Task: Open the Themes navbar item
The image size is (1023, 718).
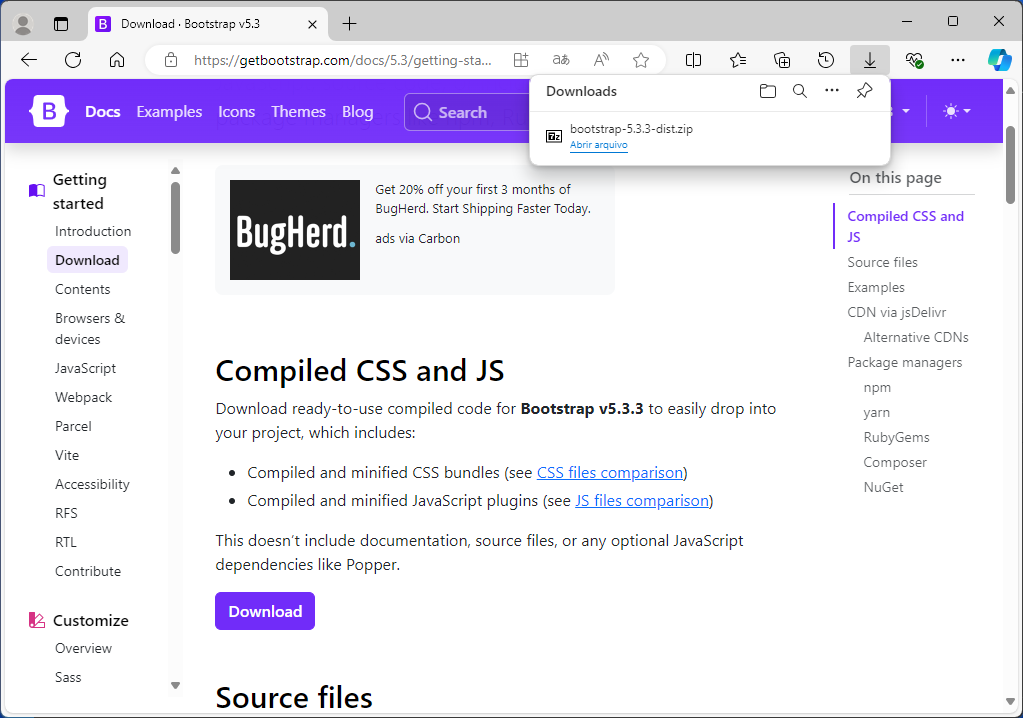Action: 298,112
